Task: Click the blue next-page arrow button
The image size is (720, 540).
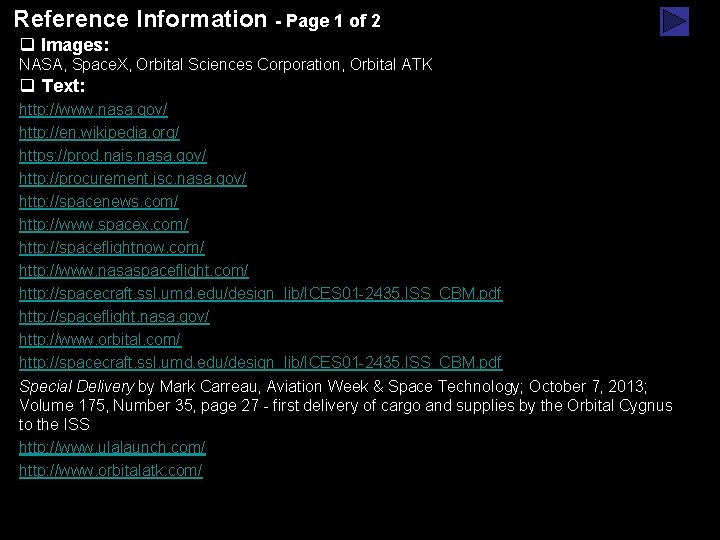Action: point(674,21)
